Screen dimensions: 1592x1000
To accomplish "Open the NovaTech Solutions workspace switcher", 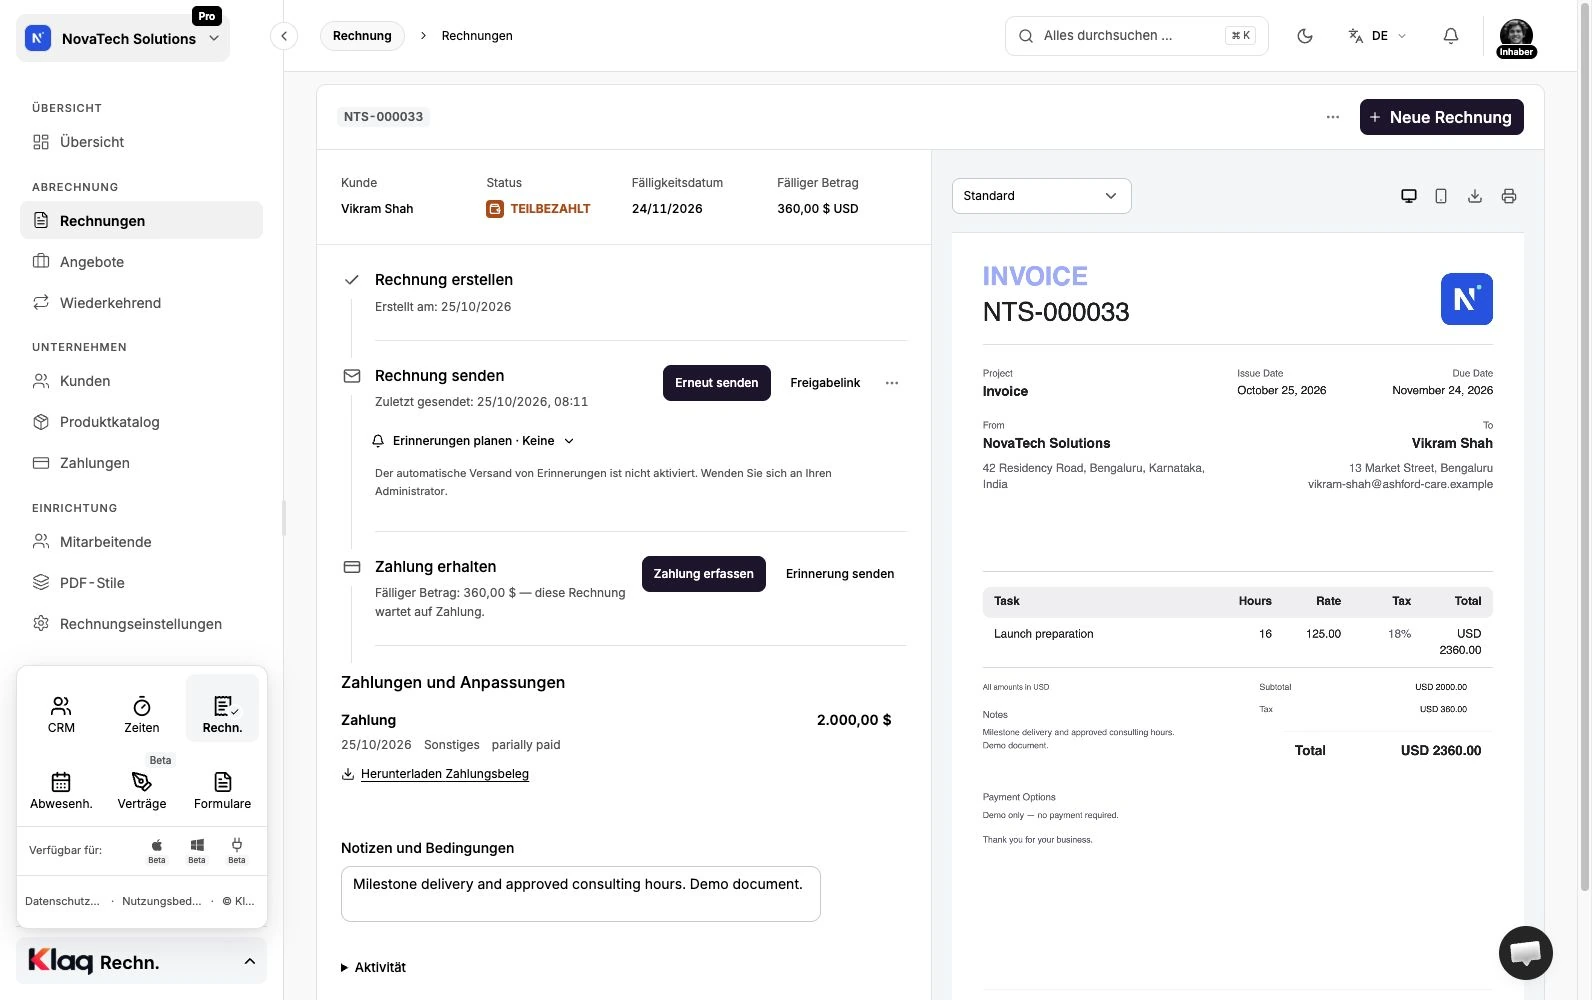I will [123, 39].
